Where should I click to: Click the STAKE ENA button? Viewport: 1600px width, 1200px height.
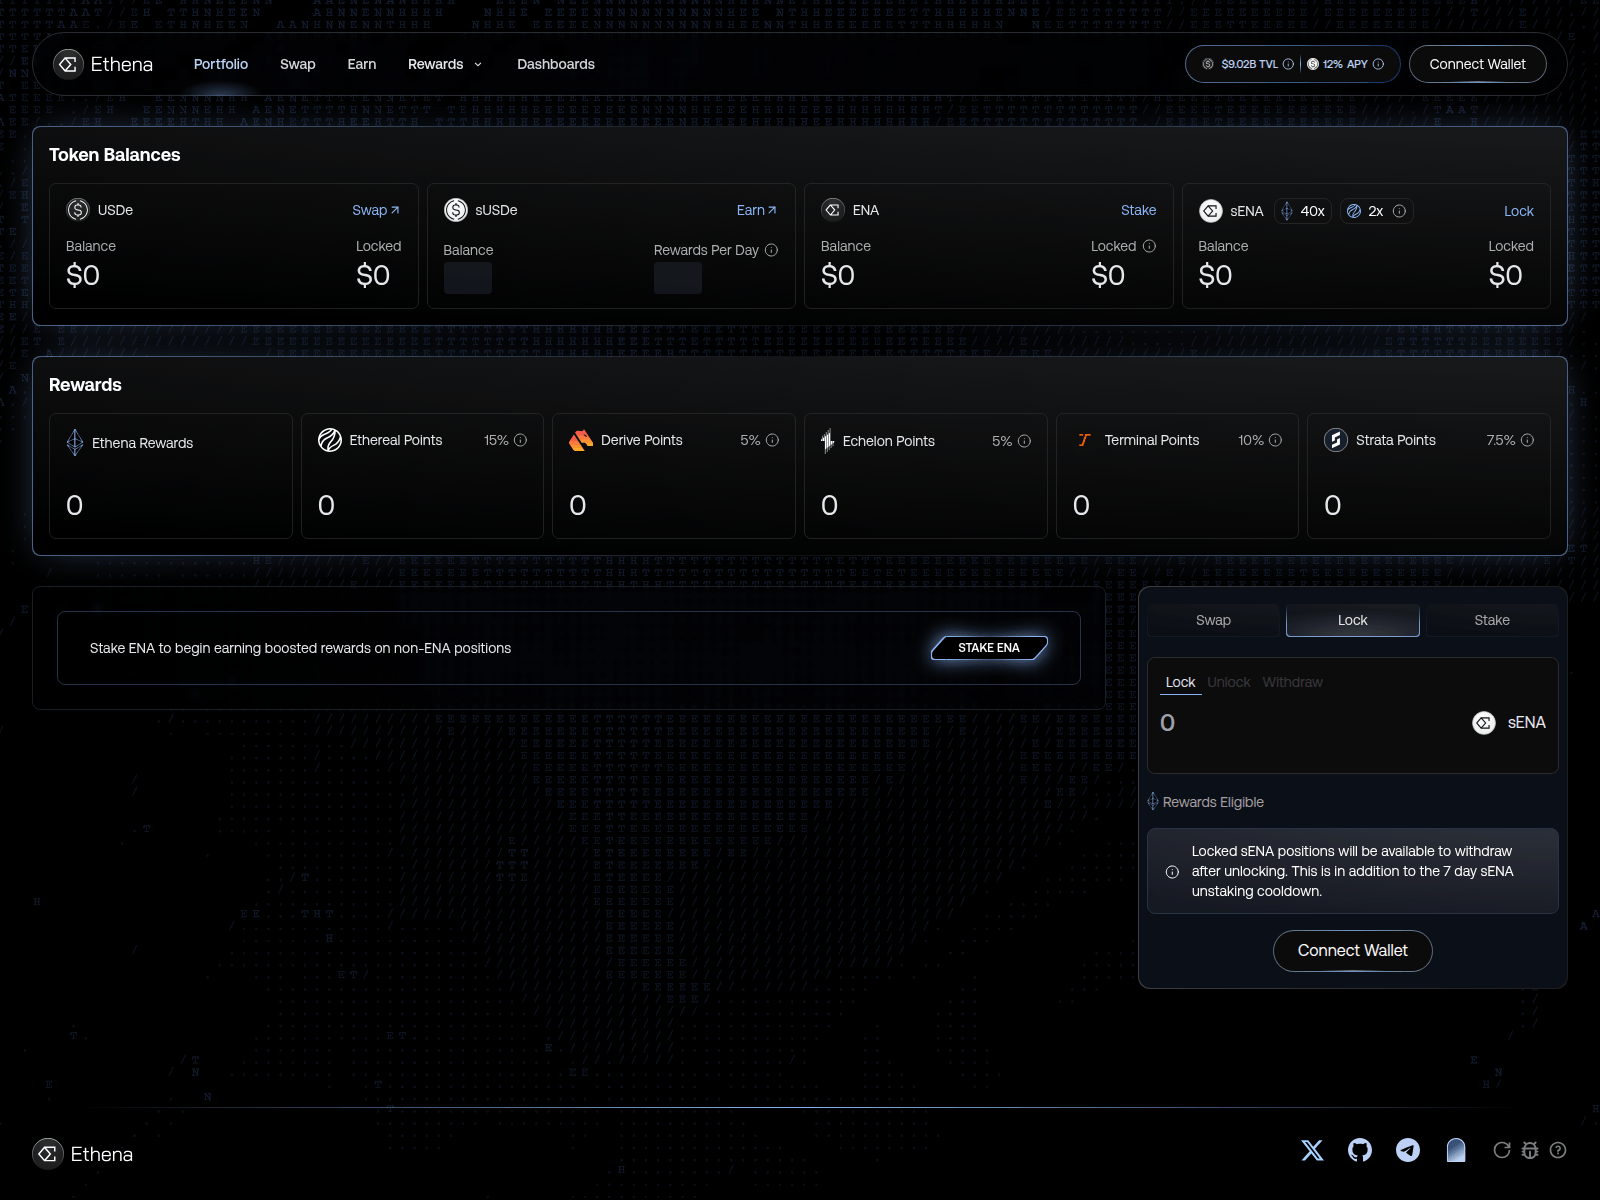tap(989, 648)
